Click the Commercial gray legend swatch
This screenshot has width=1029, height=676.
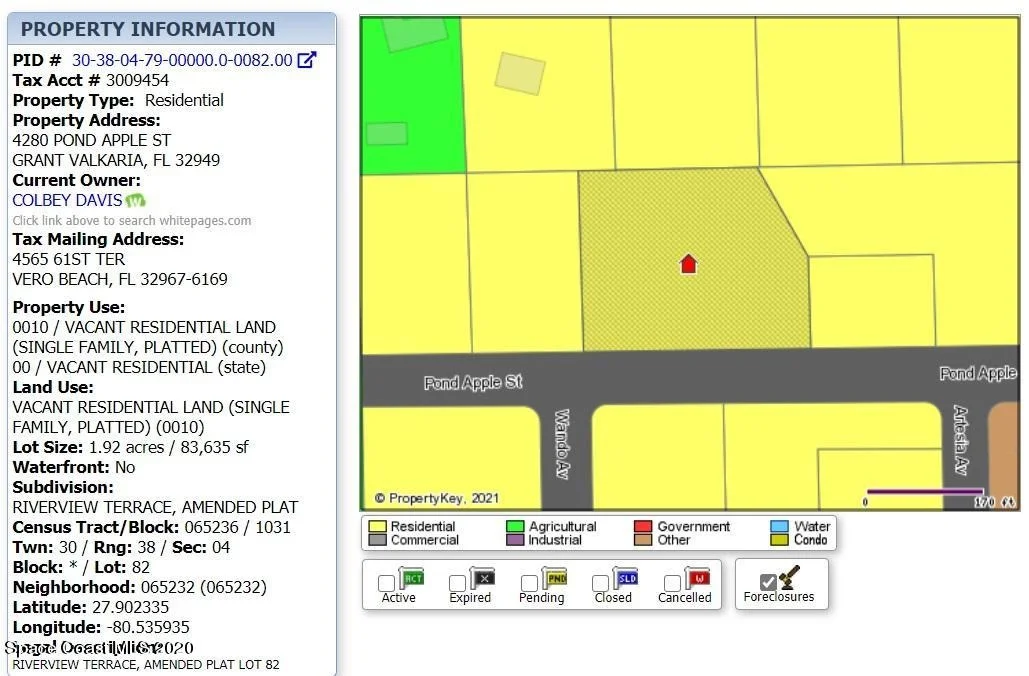coord(377,540)
